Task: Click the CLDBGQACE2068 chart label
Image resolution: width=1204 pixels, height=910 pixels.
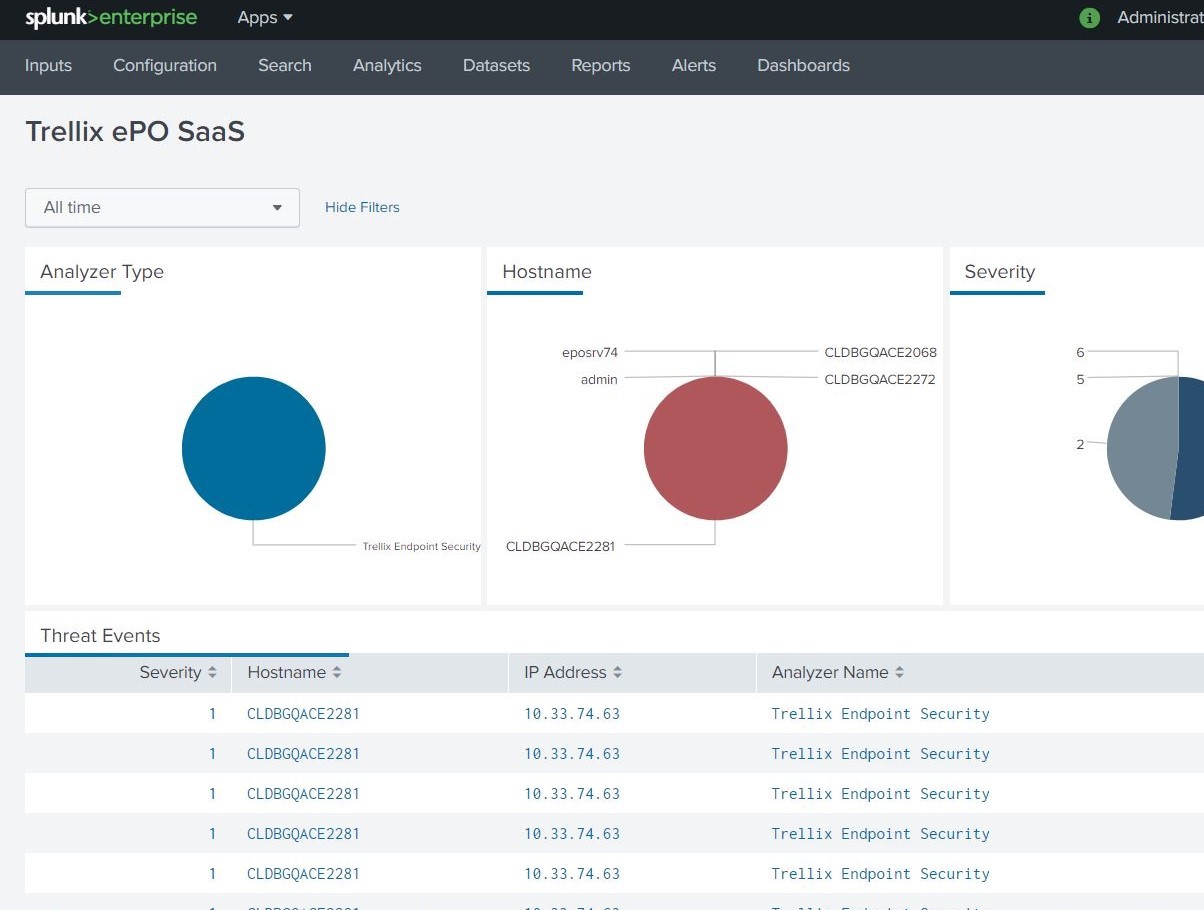Action: coord(881,353)
